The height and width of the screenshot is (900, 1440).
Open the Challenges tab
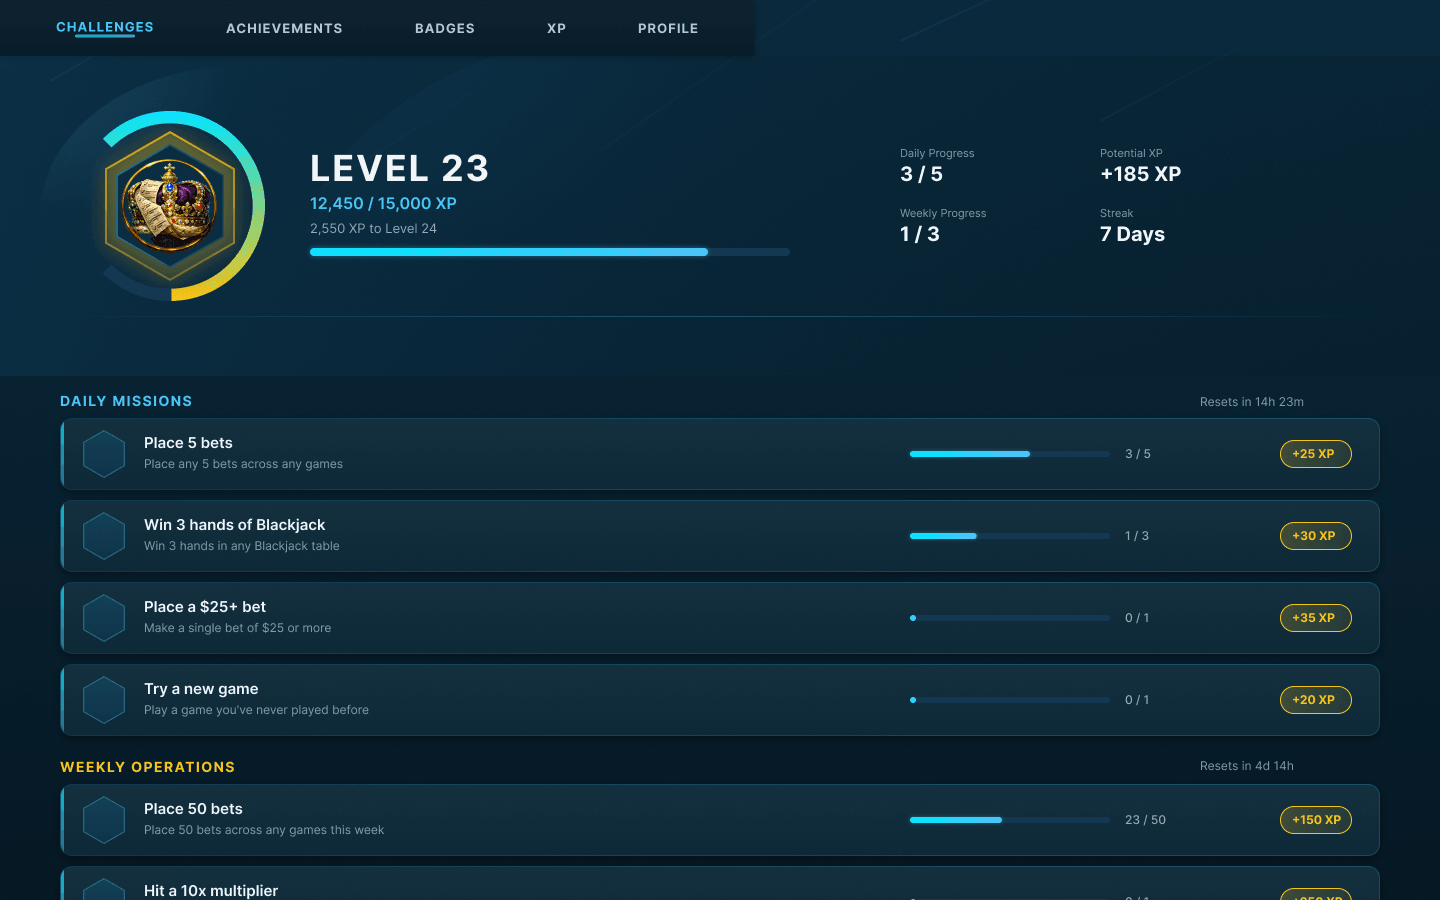[105, 27]
